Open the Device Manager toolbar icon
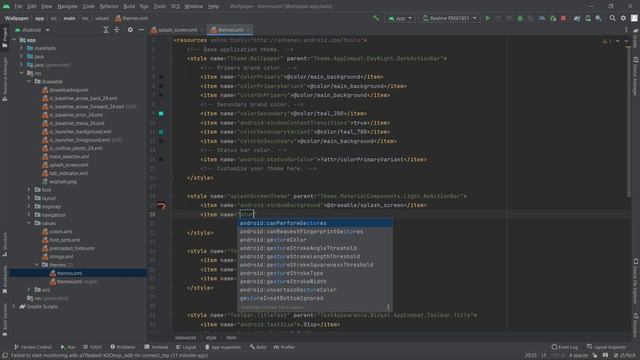640x360 pixels. [x=588, y=18]
